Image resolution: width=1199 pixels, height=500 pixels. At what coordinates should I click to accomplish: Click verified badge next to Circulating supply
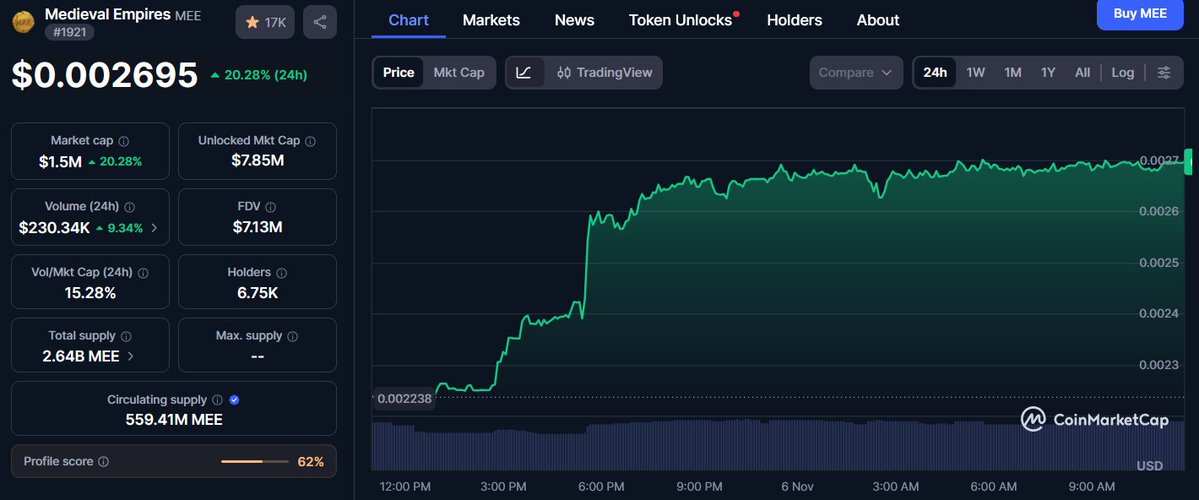[234, 400]
